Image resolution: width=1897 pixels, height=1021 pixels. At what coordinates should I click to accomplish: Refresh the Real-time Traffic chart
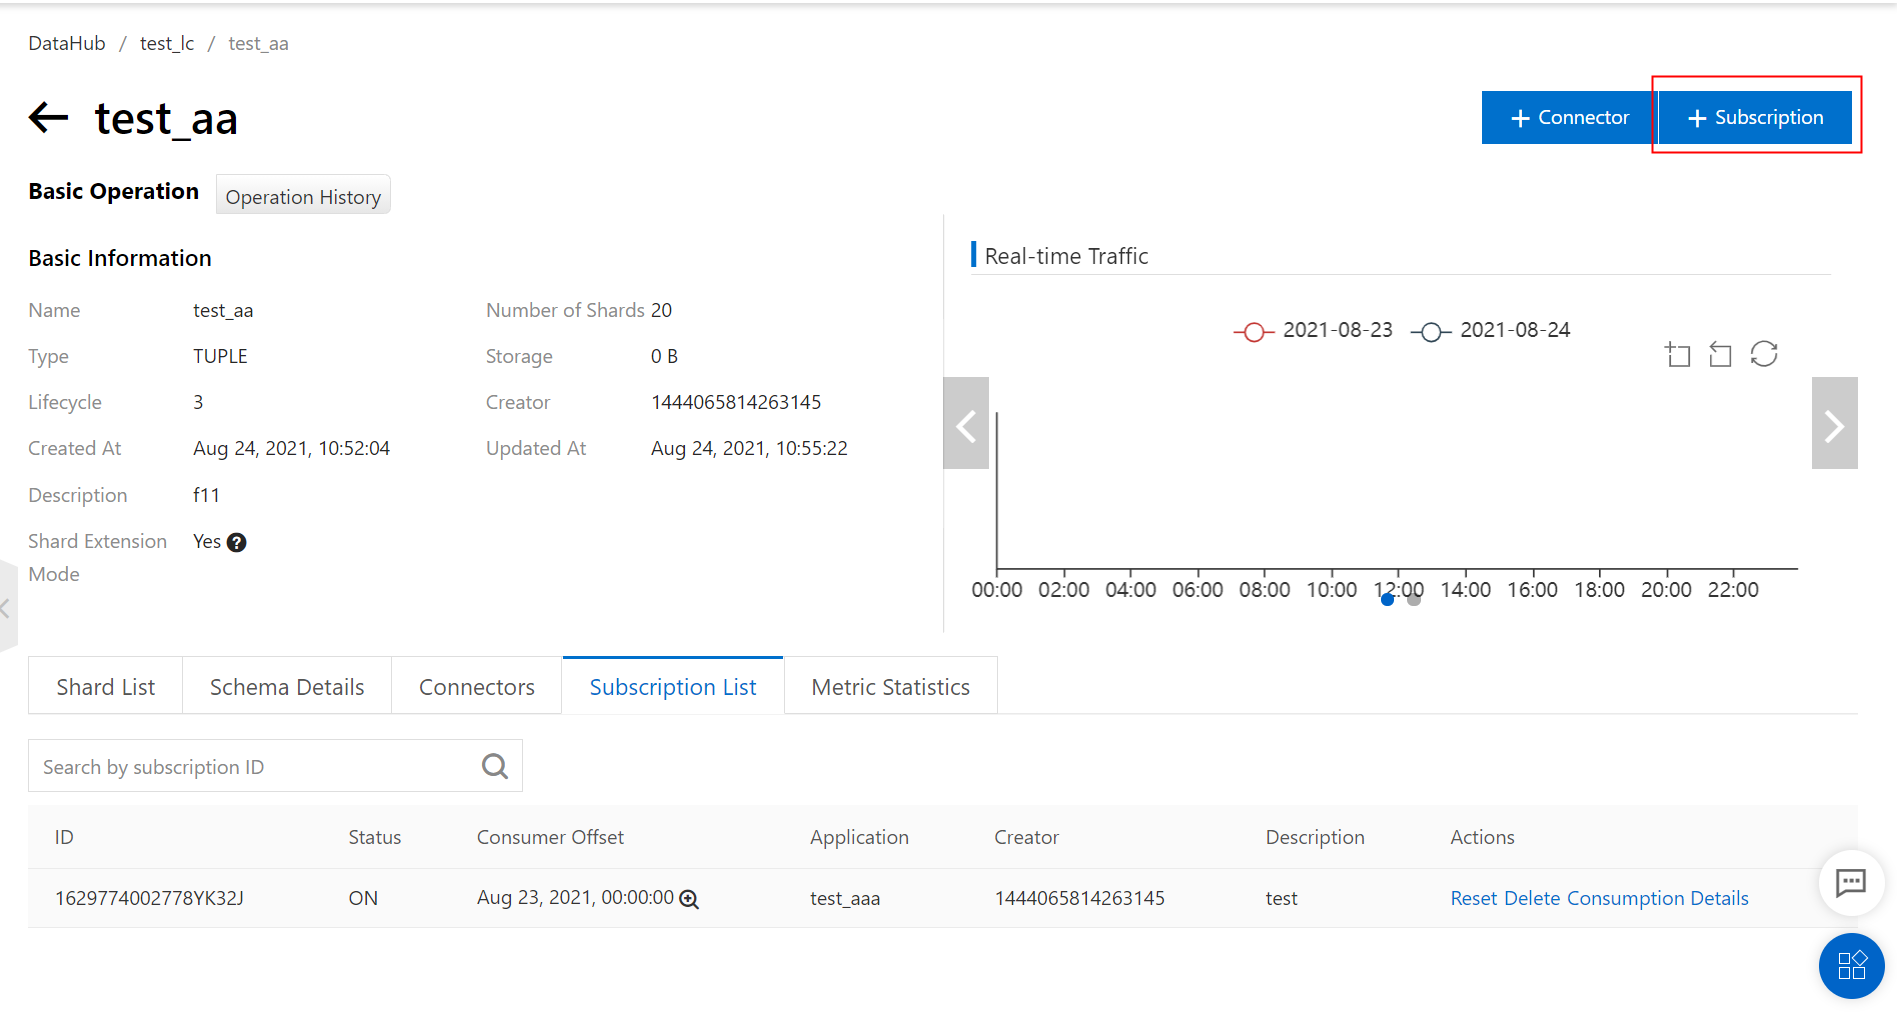pos(1764,354)
